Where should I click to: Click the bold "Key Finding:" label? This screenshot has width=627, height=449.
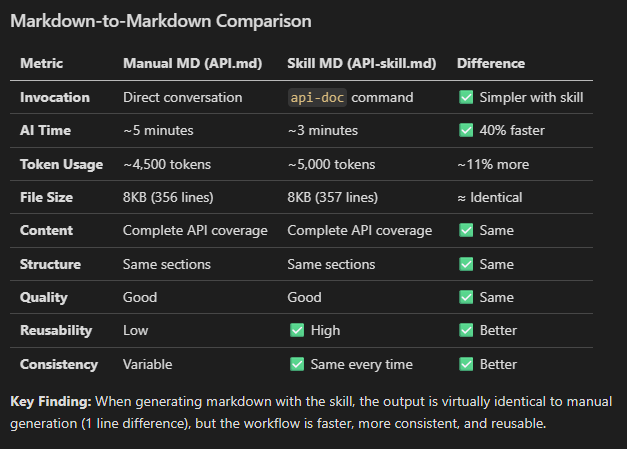pyautogui.click(x=51, y=401)
